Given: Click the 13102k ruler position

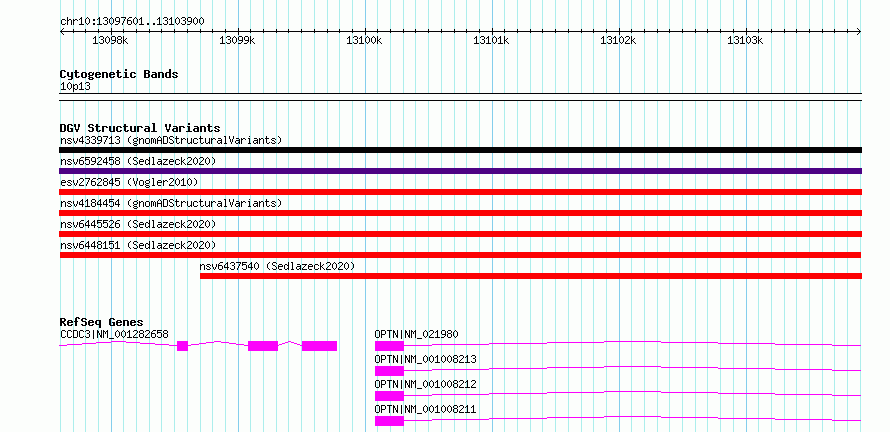Looking at the screenshot, I should pos(619,40).
